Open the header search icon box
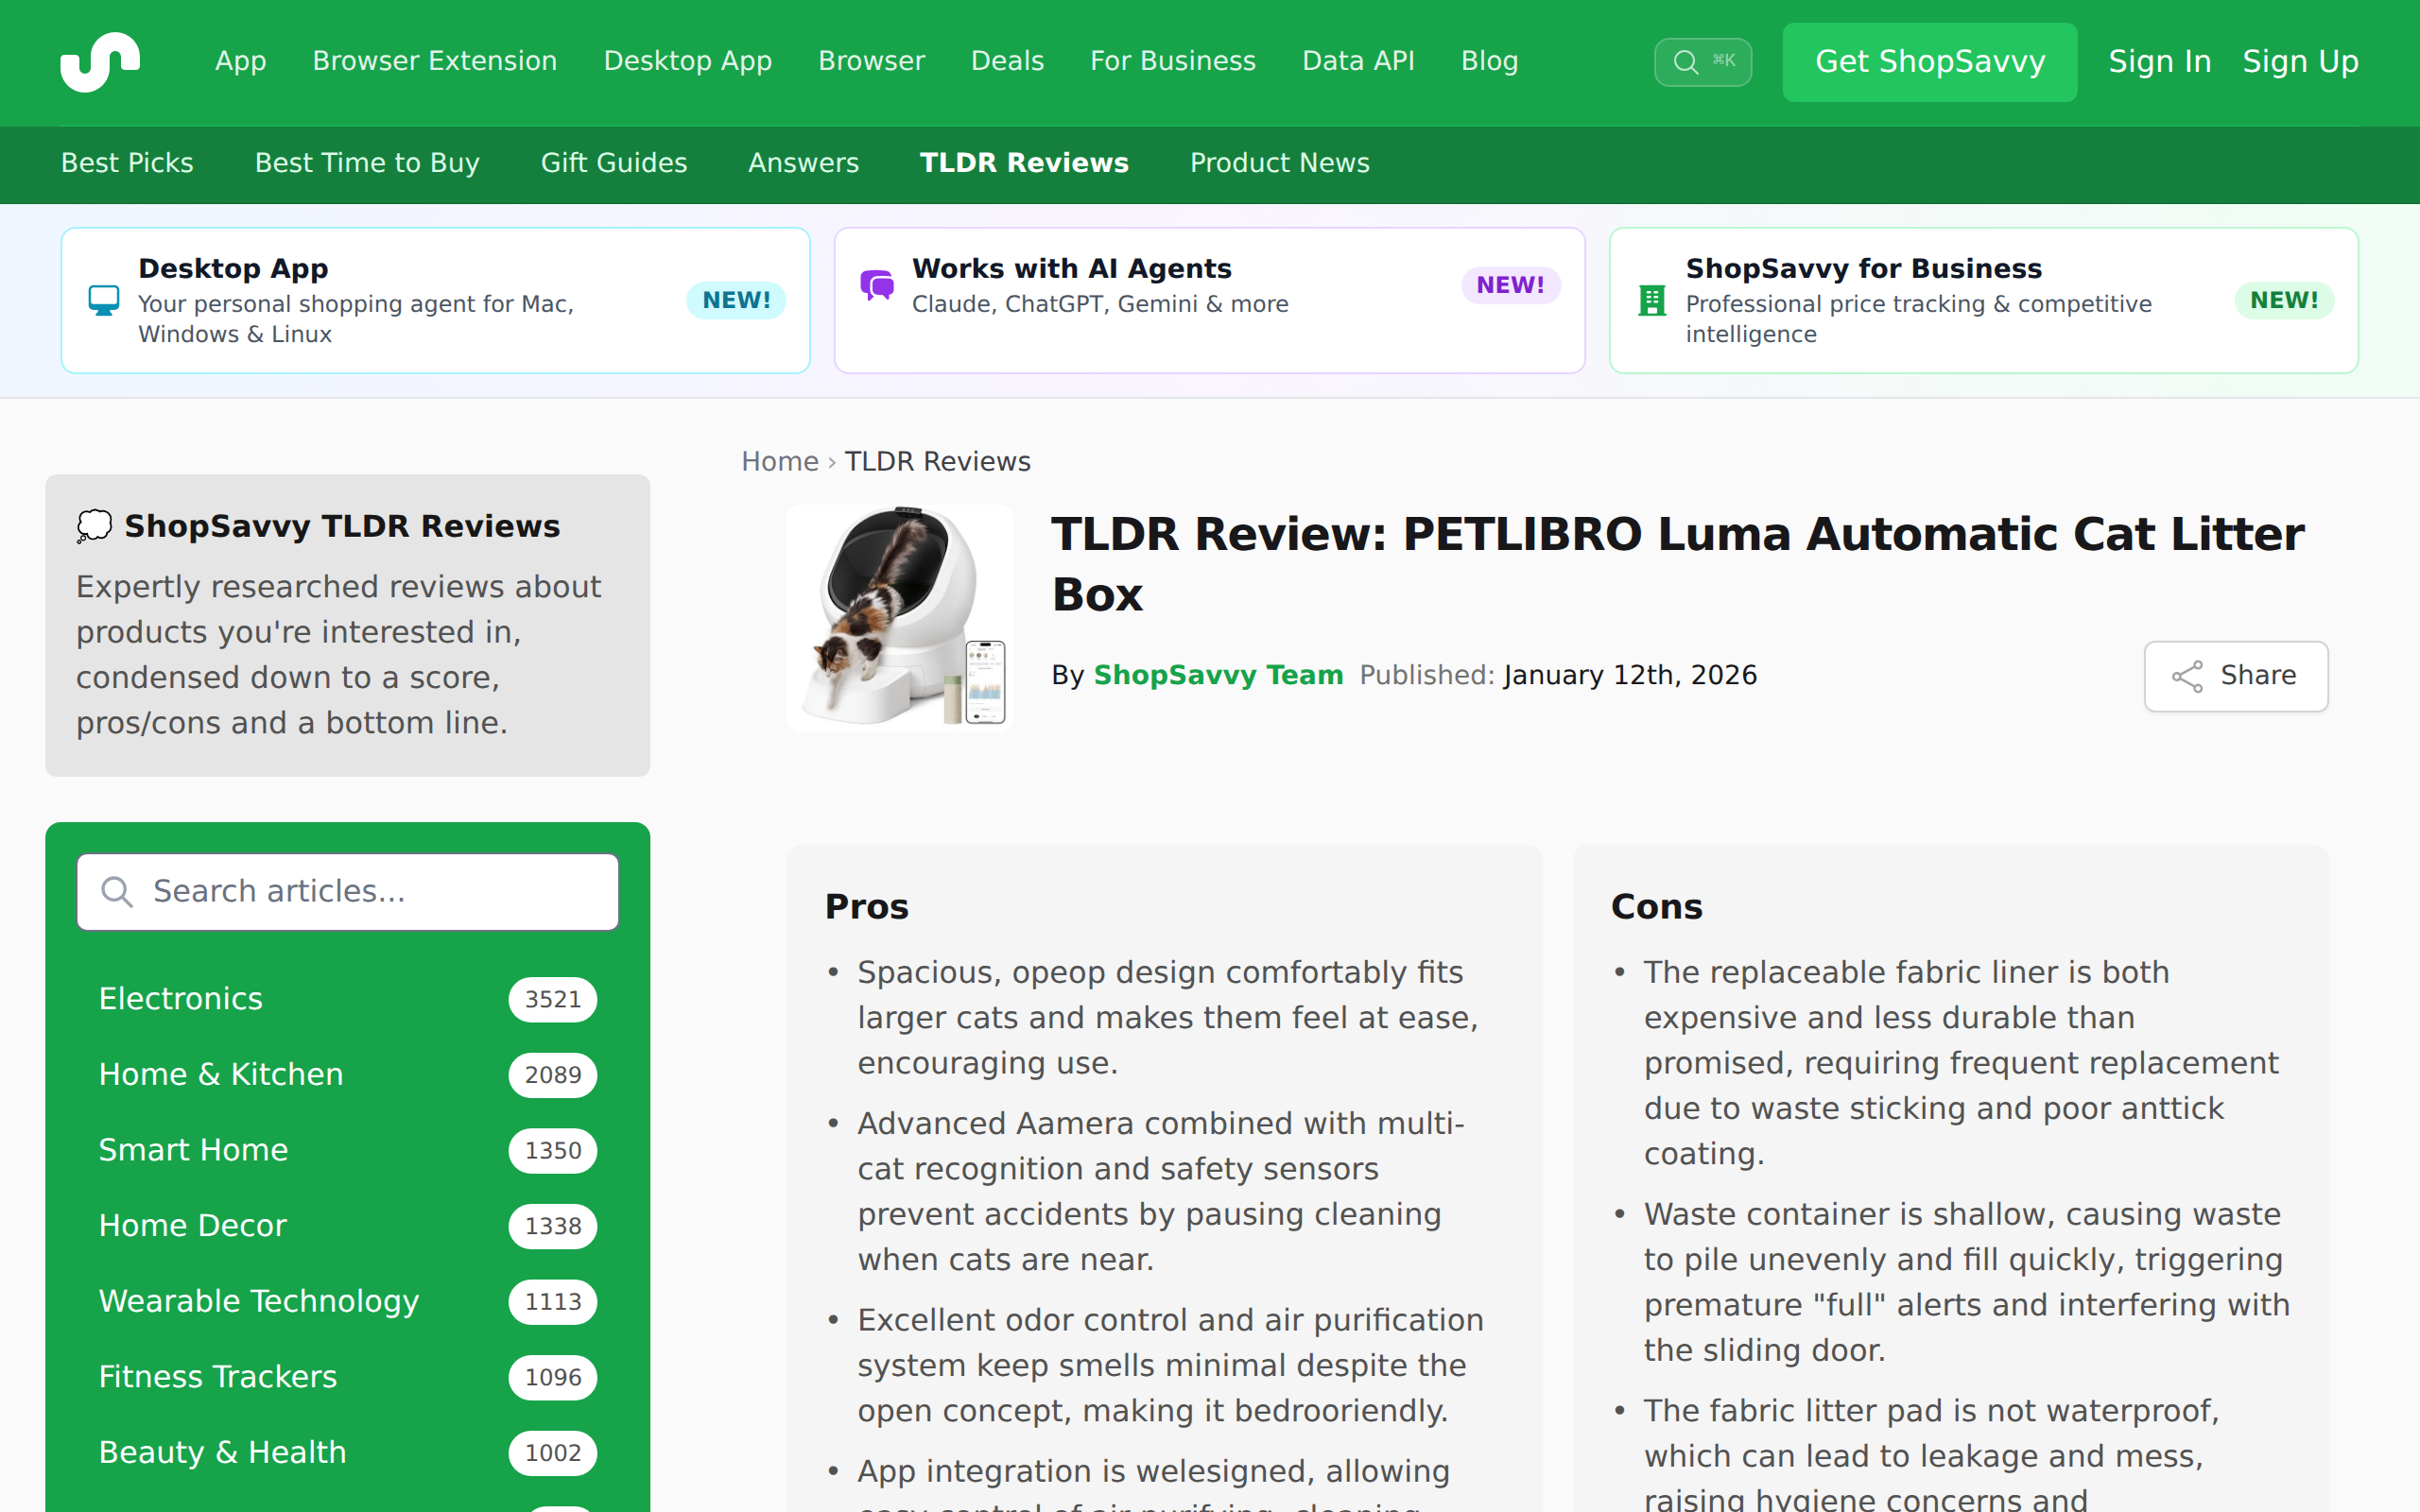This screenshot has width=2420, height=1512. point(1702,62)
